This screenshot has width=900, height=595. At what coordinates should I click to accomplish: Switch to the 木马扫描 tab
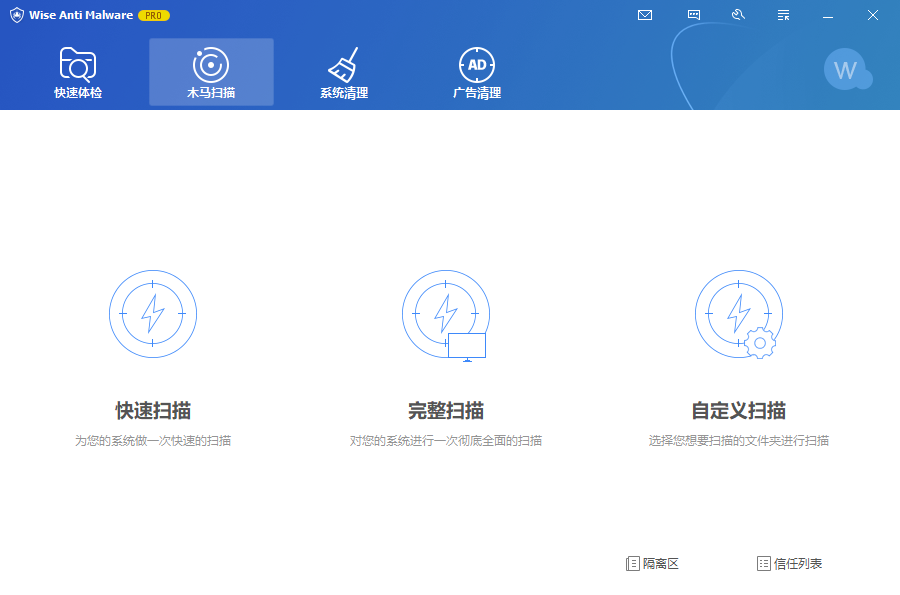click(211, 72)
